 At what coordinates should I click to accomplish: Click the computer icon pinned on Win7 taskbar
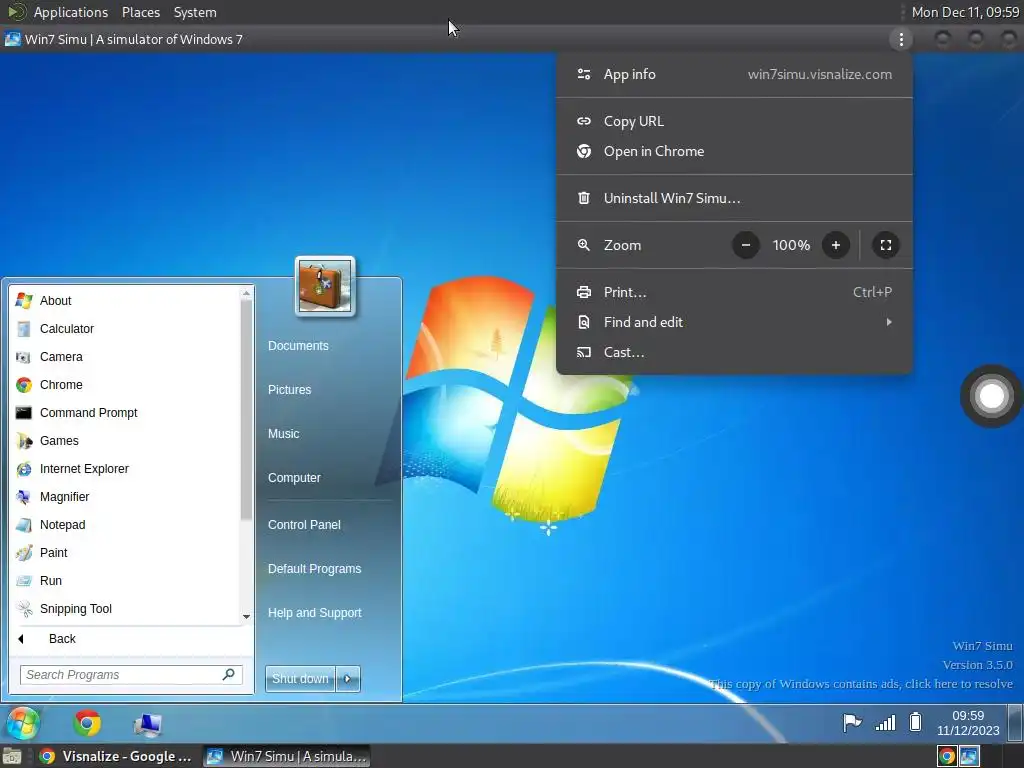(x=148, y=724)
